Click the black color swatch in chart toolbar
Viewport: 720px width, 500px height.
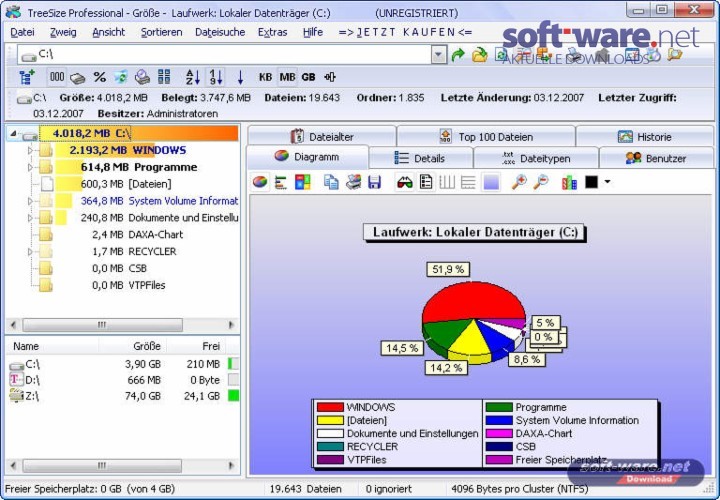point(591,182)
